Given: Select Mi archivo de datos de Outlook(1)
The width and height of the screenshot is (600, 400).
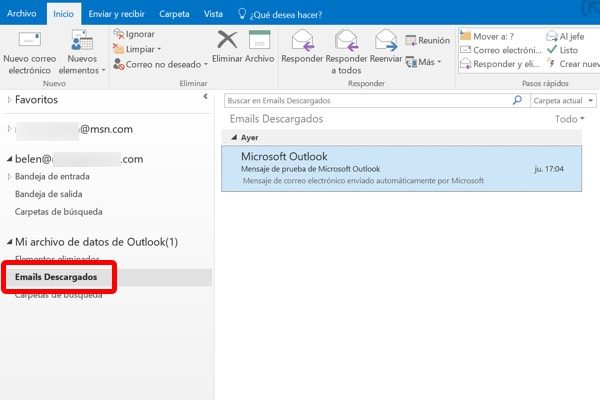Looking at the screenshot, I should [x=96, y=242].
